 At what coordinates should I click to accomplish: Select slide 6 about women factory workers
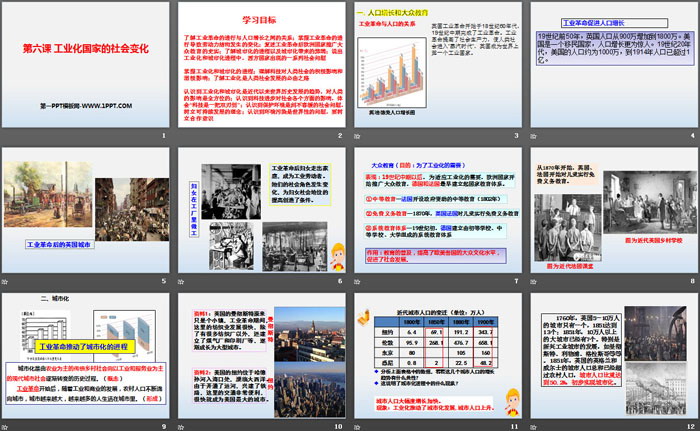262,210
